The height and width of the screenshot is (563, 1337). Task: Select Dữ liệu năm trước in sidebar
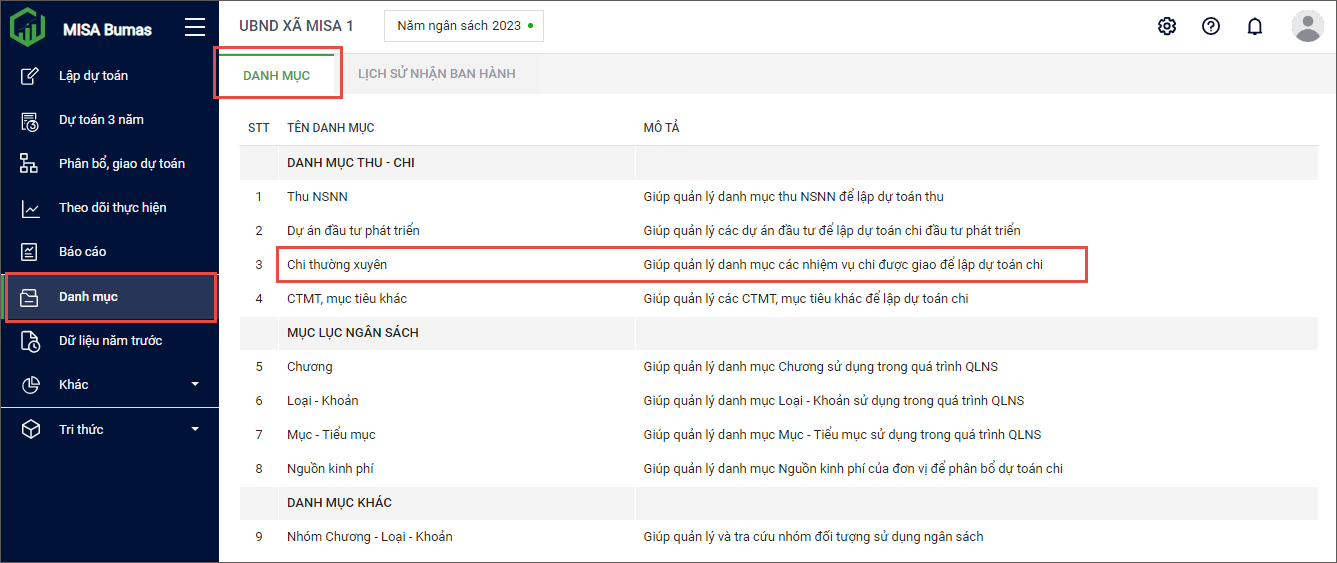point(110,341)
